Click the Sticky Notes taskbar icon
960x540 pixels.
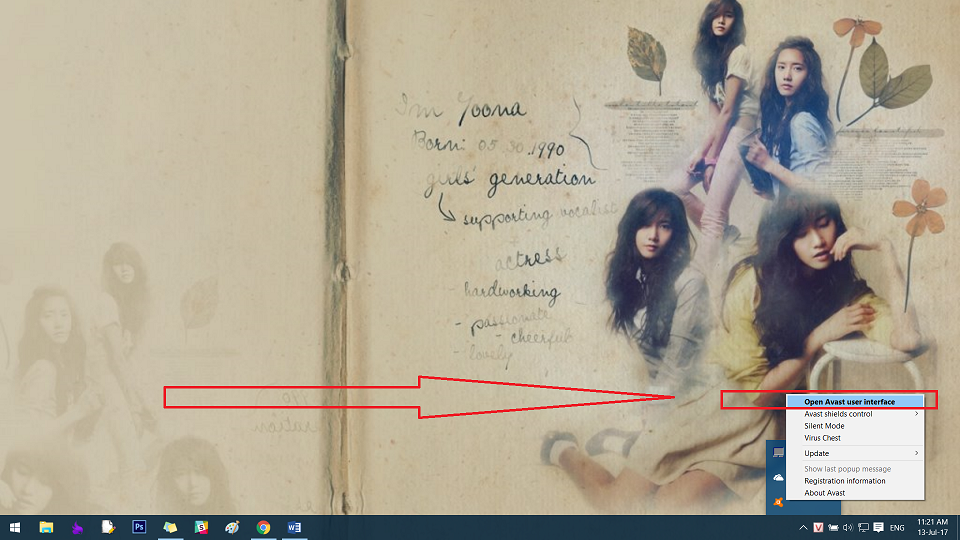click(170, 527)
